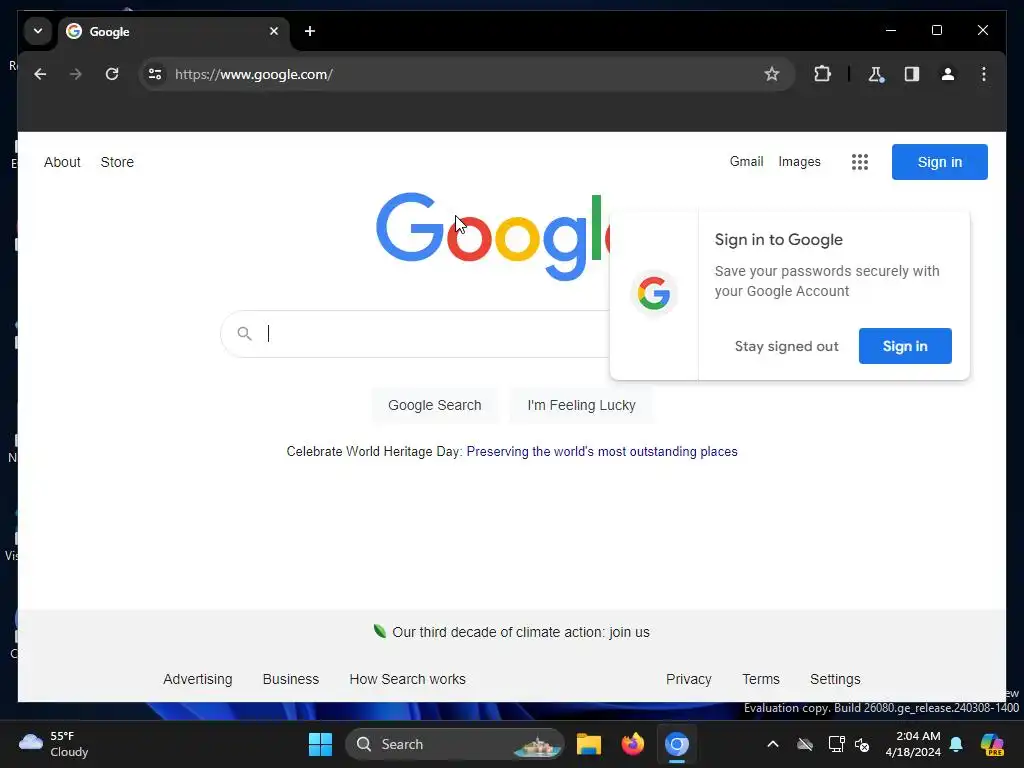Viewport: 1024px width, 768px height.
Task: Open Google Images link
Action: (x=799, y=161)
